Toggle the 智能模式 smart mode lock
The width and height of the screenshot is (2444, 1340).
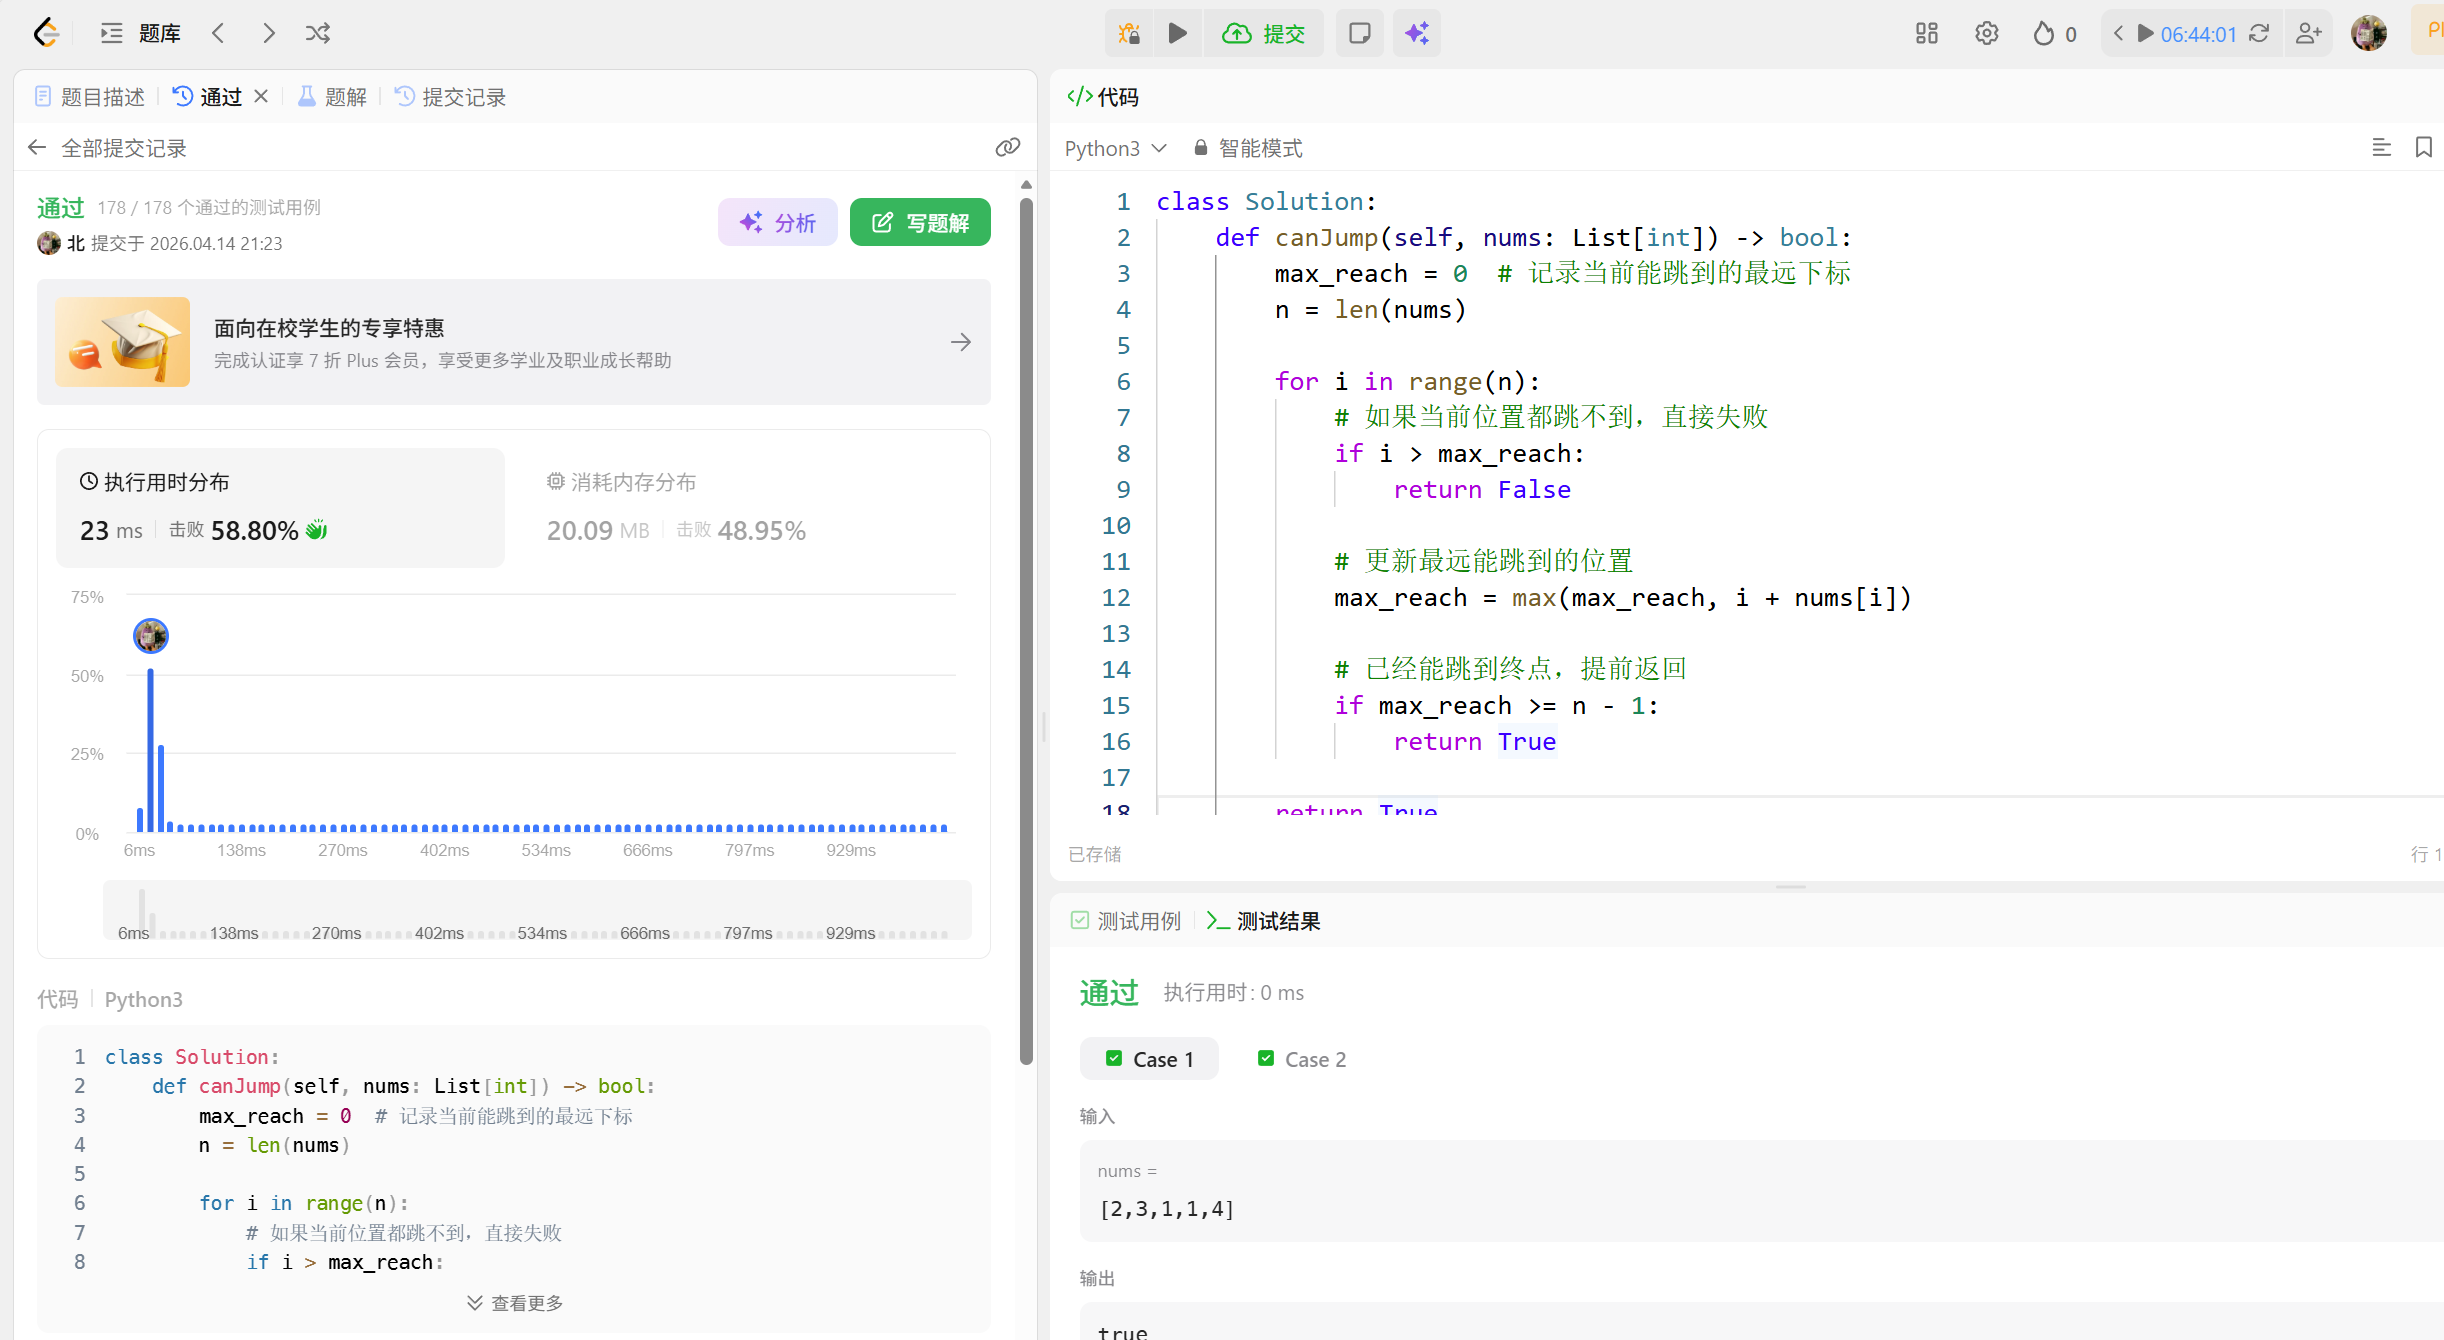coord(1248,148)
